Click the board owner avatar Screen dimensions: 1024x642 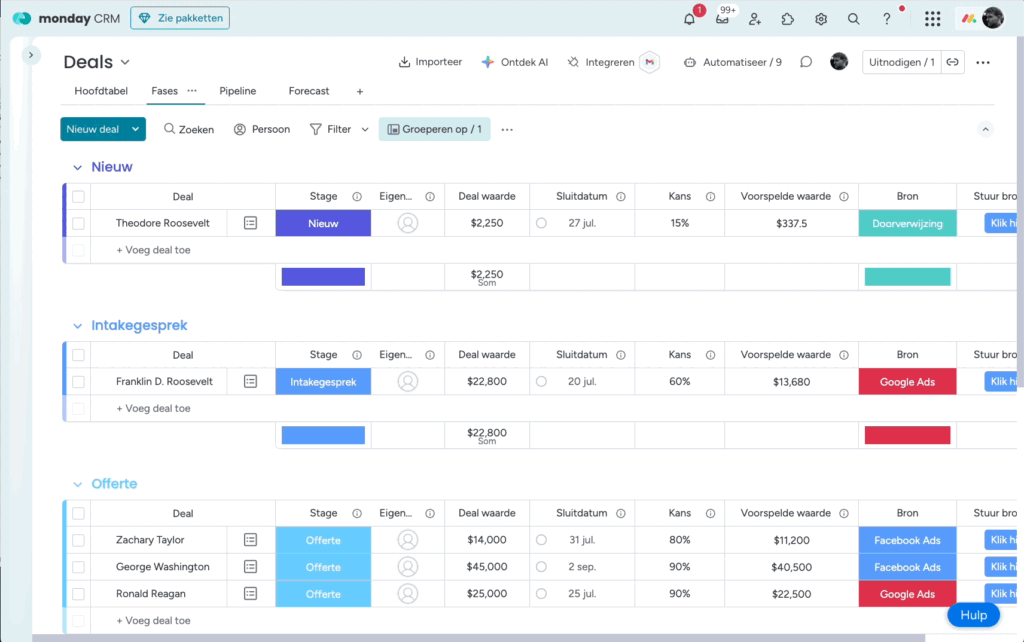coord(839,61)
